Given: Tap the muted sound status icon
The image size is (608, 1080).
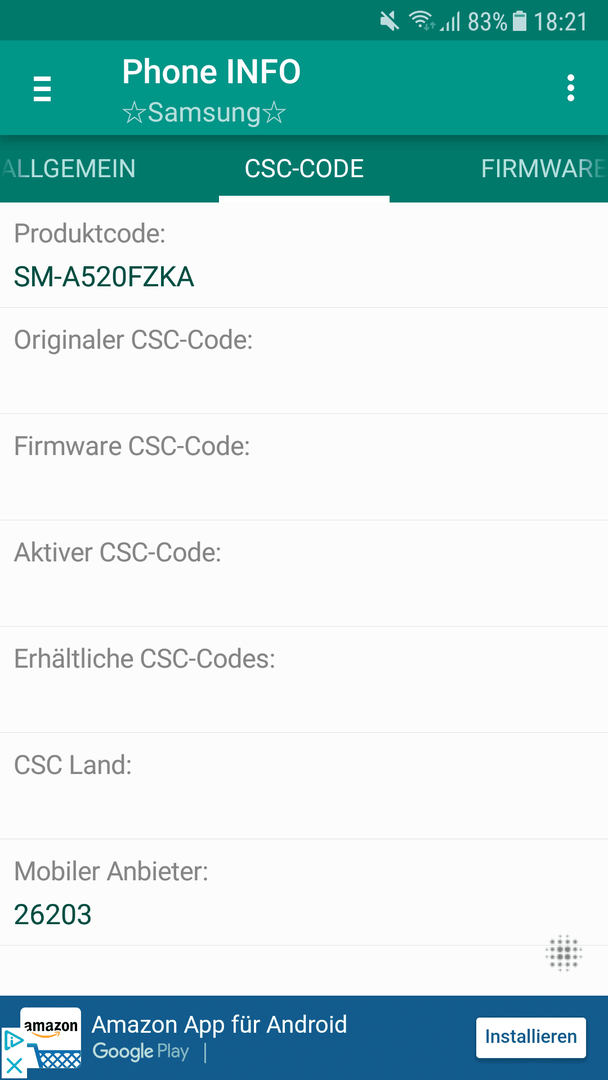Looking at the screenshot, I should click(x=390, y=22).
